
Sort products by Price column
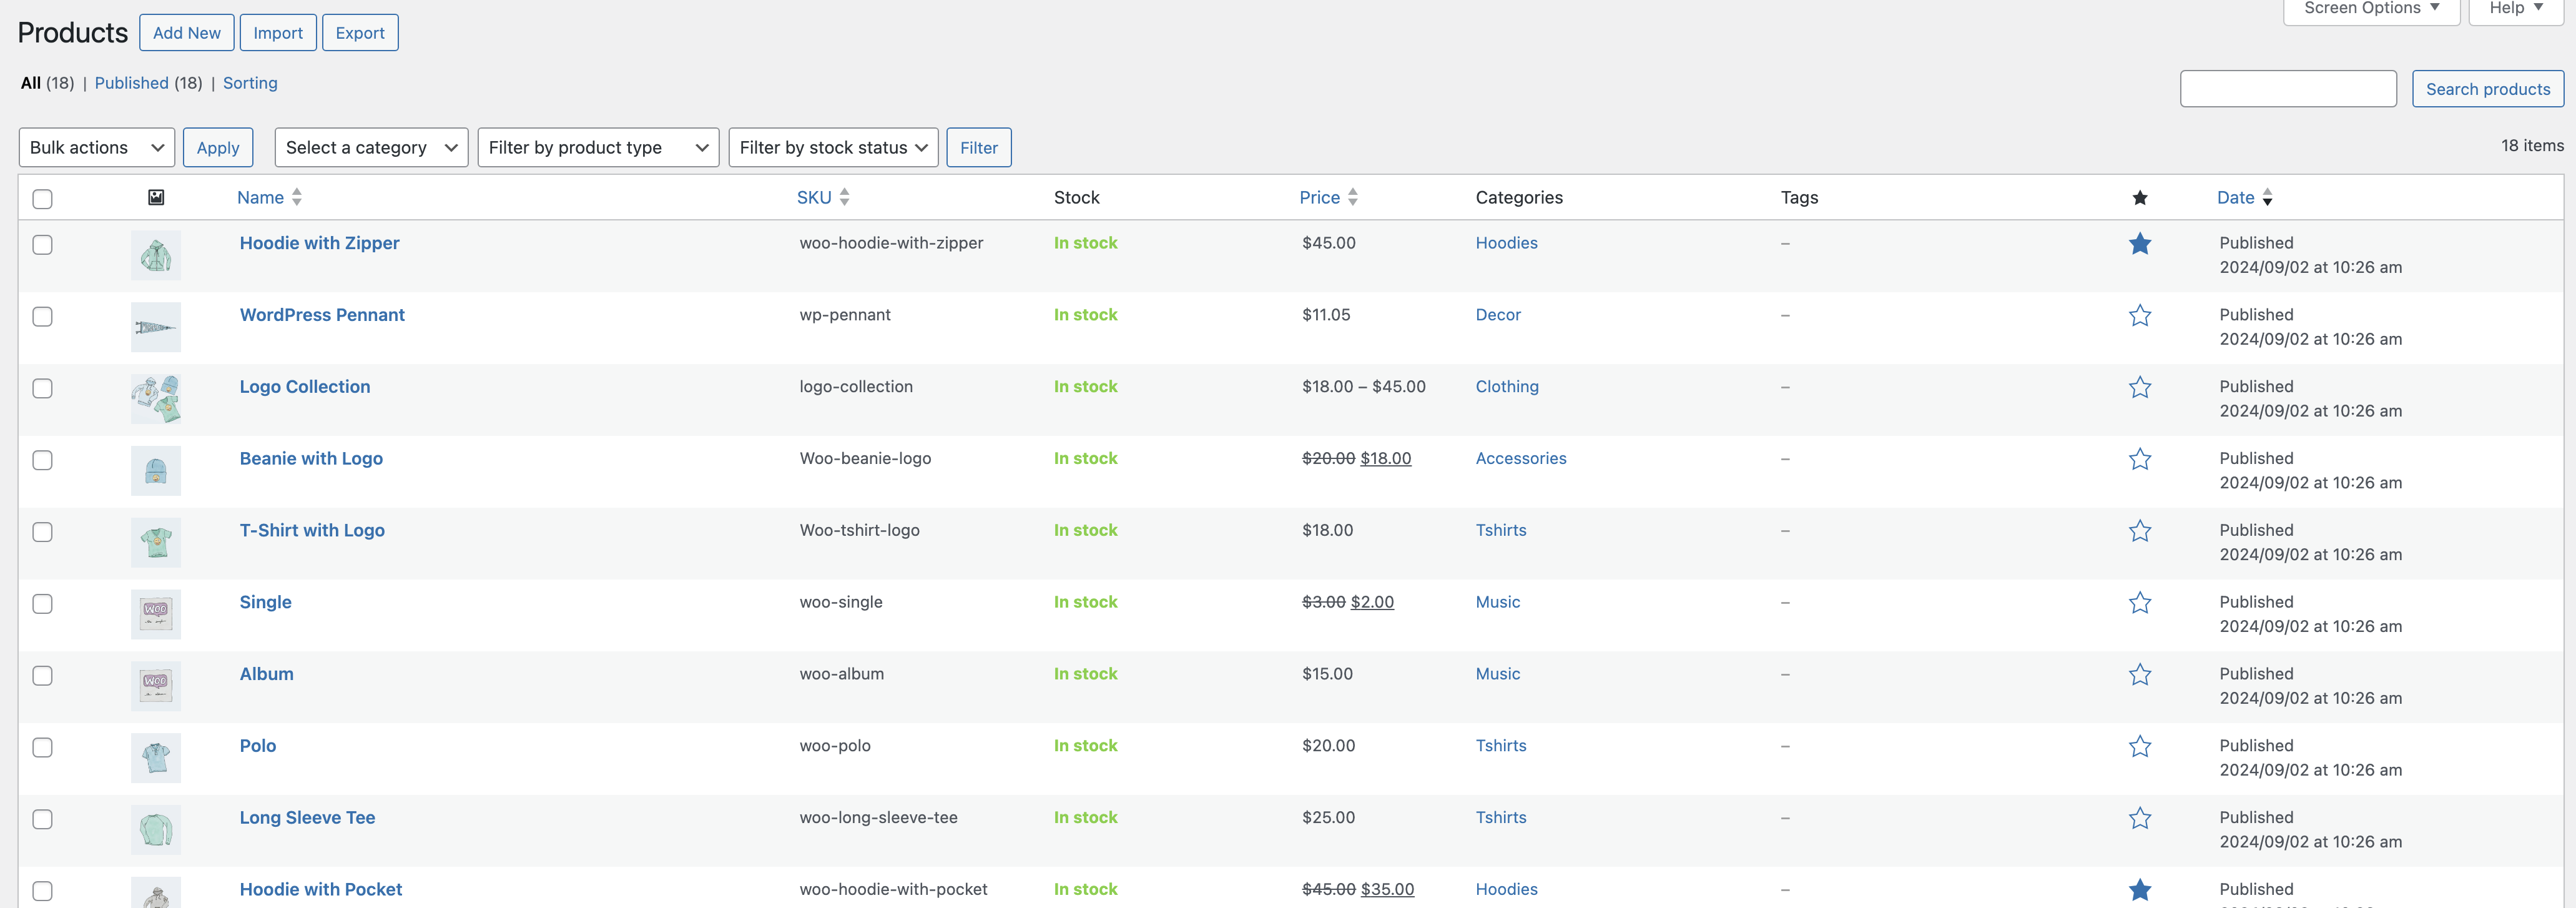[x=1328, y=198]
